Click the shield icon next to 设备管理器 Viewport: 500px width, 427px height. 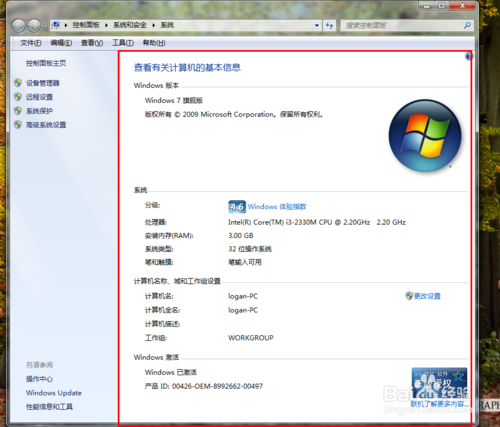coord(18,83)
